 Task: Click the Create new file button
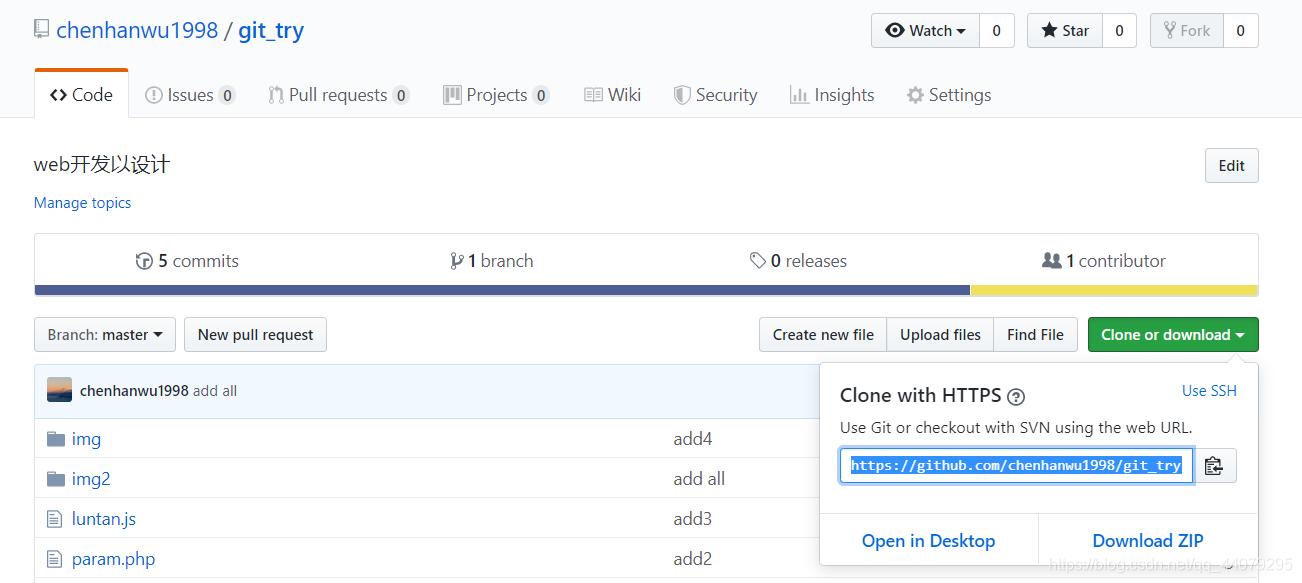point(823,335)
